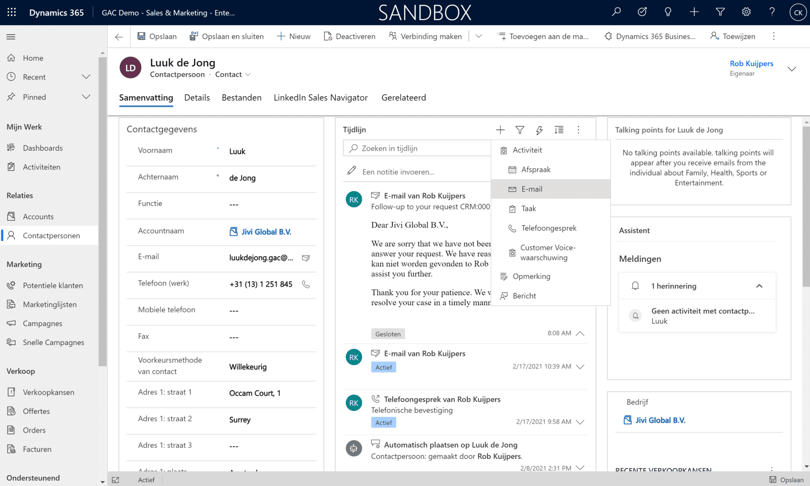Click Opslaan in the command bar
Screen dimensions: 810x486
(157, 36)
